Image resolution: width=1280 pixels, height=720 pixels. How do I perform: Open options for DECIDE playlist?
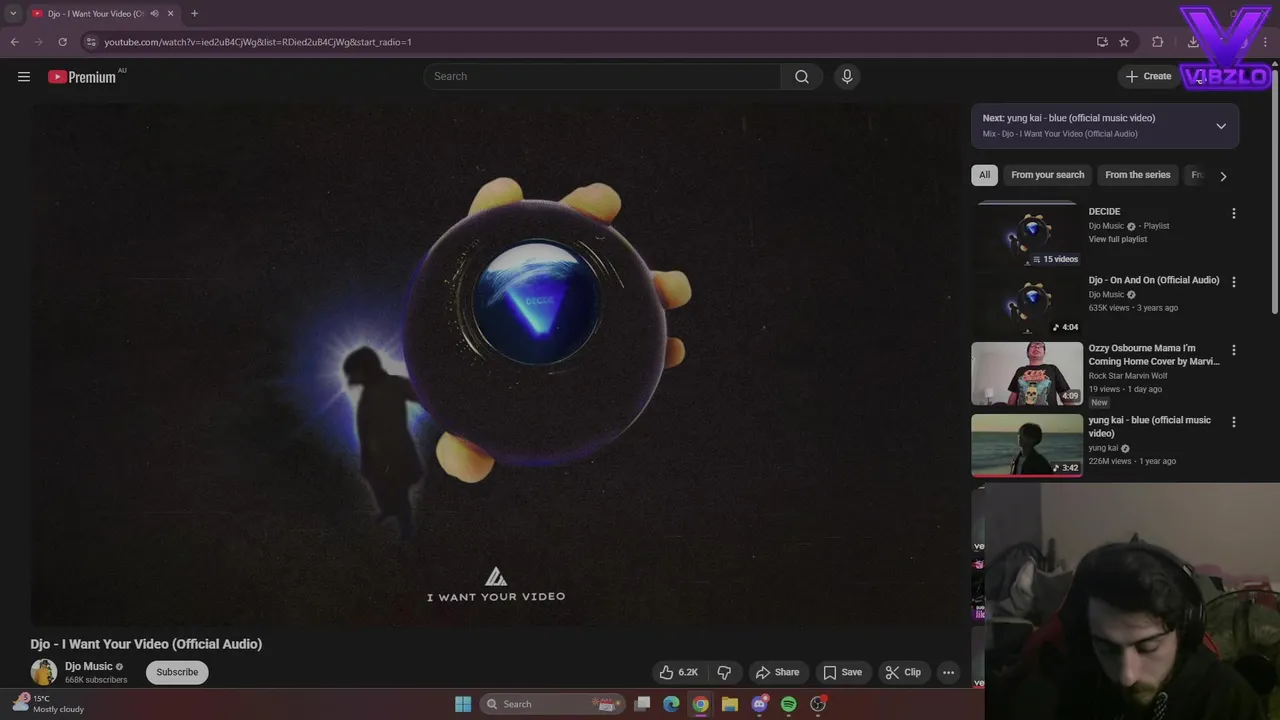[x=1234, y=213]
